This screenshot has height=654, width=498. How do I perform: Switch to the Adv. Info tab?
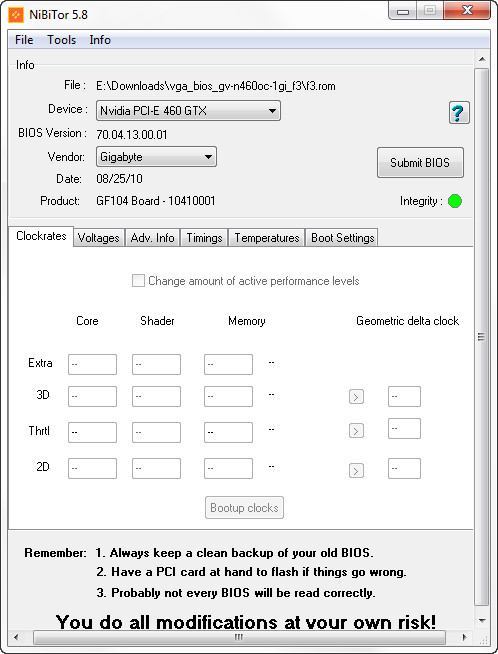[x=152, y=238]
